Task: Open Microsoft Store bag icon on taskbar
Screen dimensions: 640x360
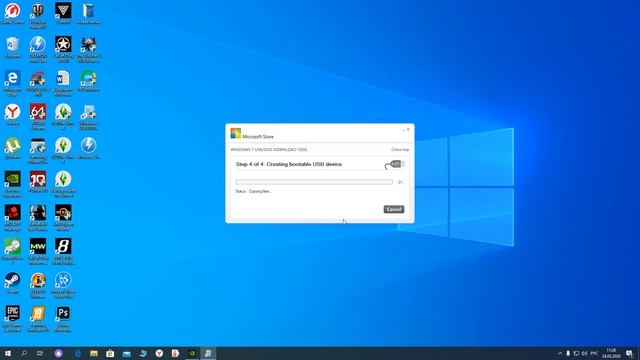Action: click(110, 353)
